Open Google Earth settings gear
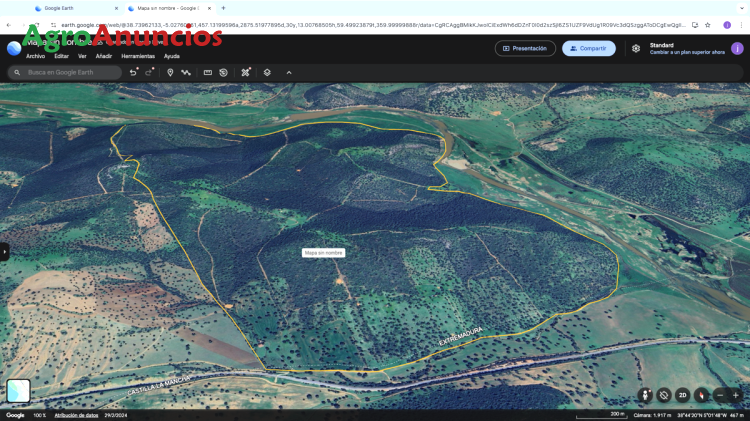Image resolution: width=750 pixels, height=421 pixels. coord(636,48)
